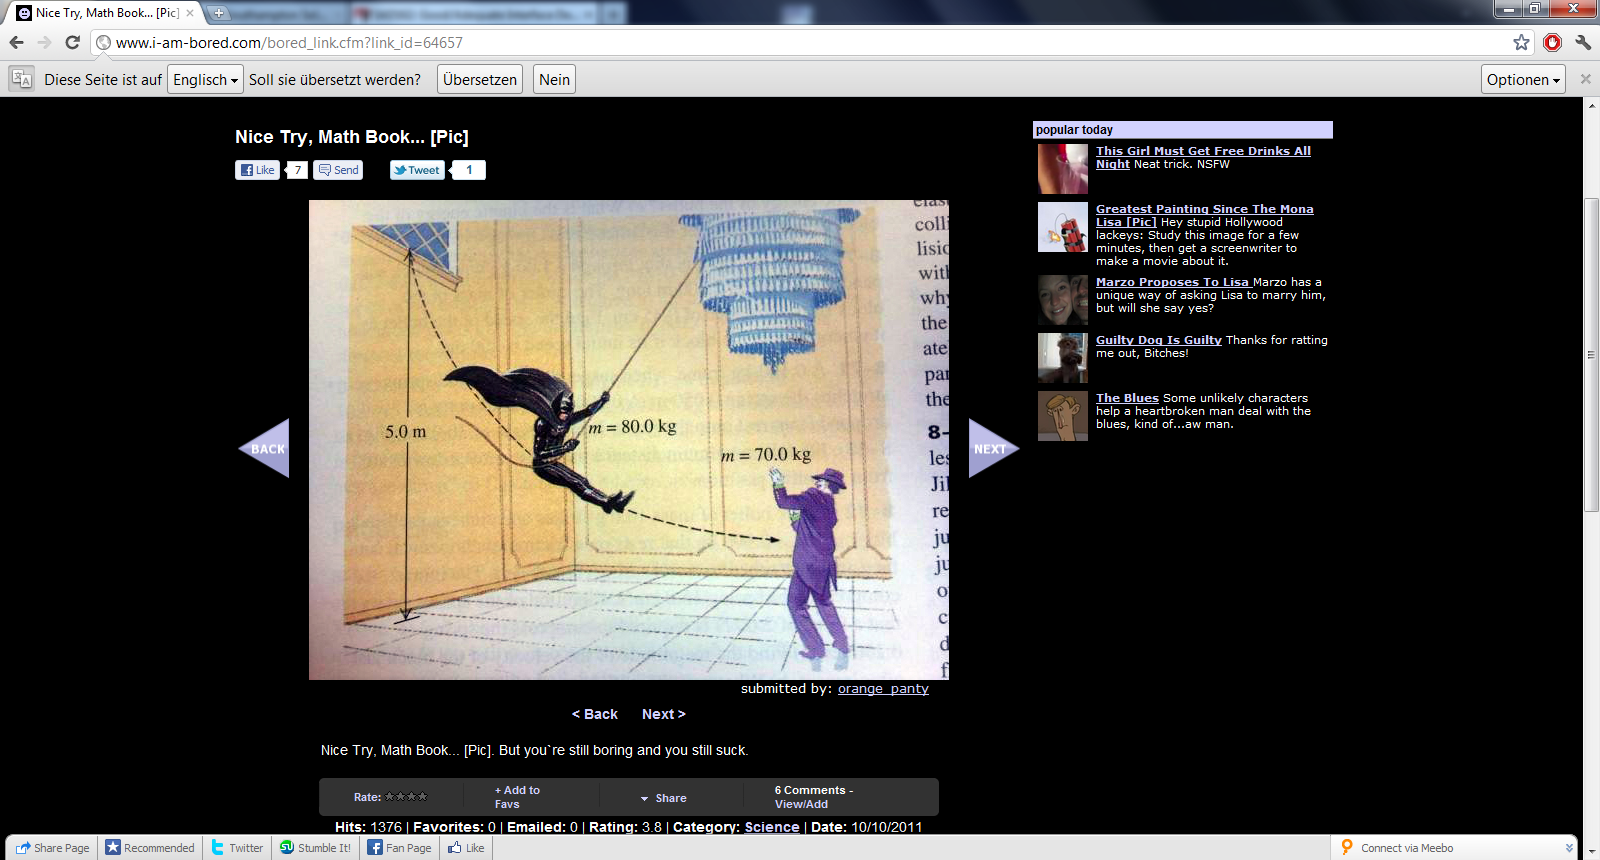
Task: Open the Batman math book image
Action: tap(629, 440)
